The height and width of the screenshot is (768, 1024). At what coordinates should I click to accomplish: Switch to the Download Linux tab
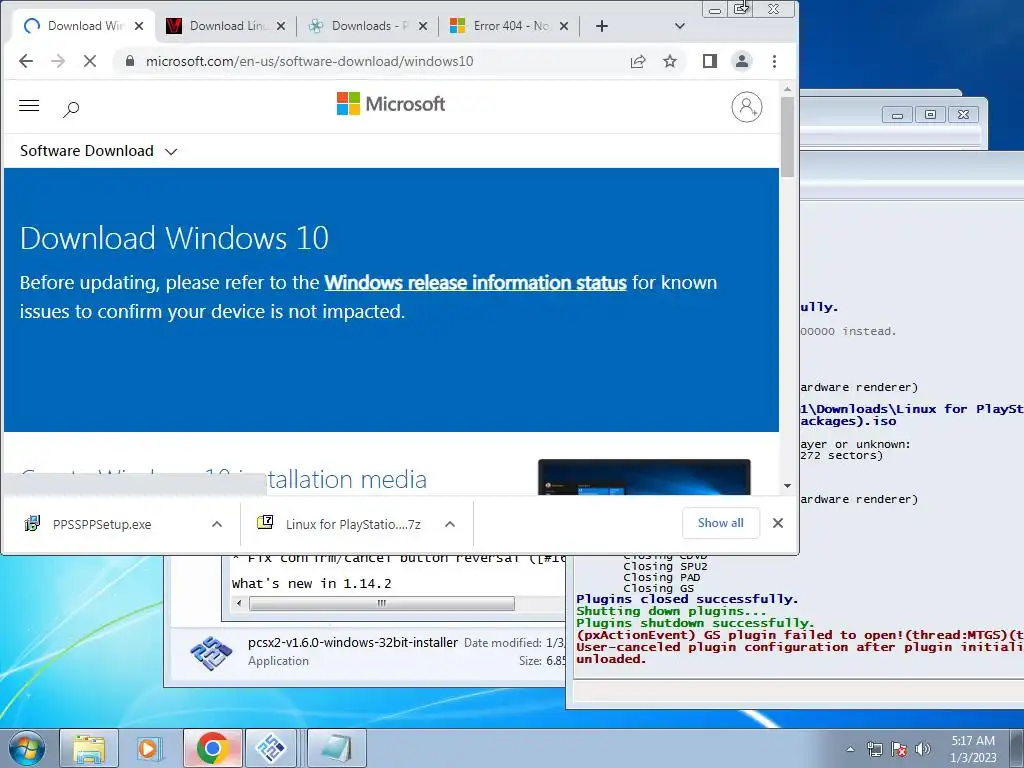(x=226, y=26)
